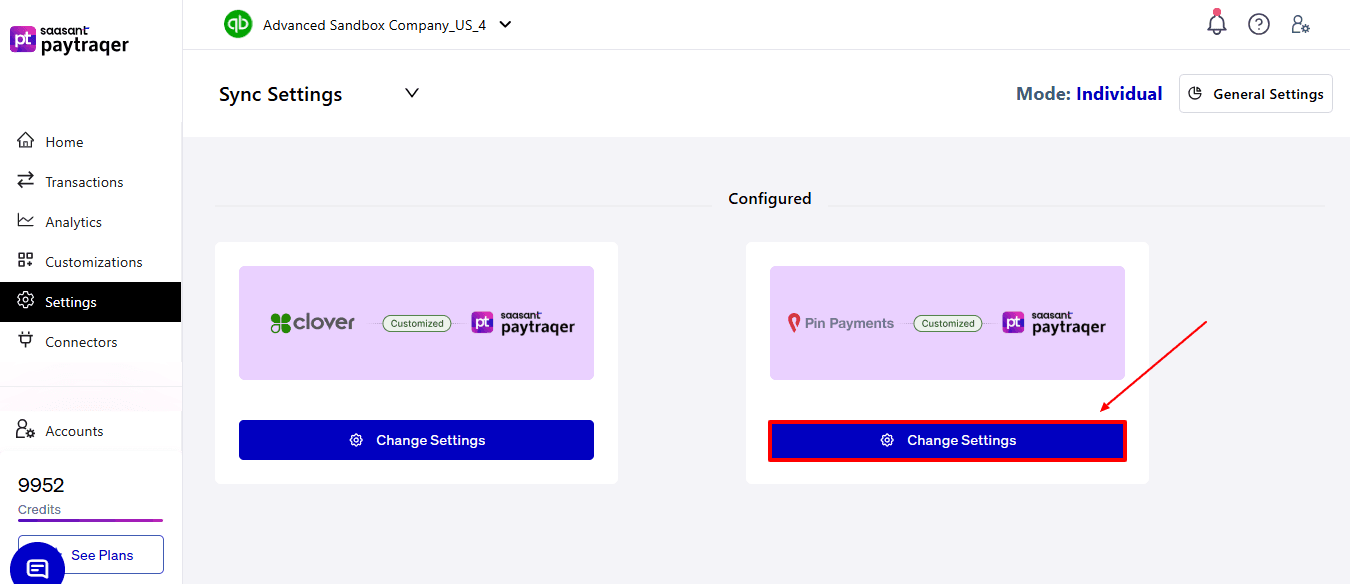Image resolution: width=1350 pixels, height=584 pixels.
Task: Click Change Settings under the Clover card
Action: click(416, 439)
